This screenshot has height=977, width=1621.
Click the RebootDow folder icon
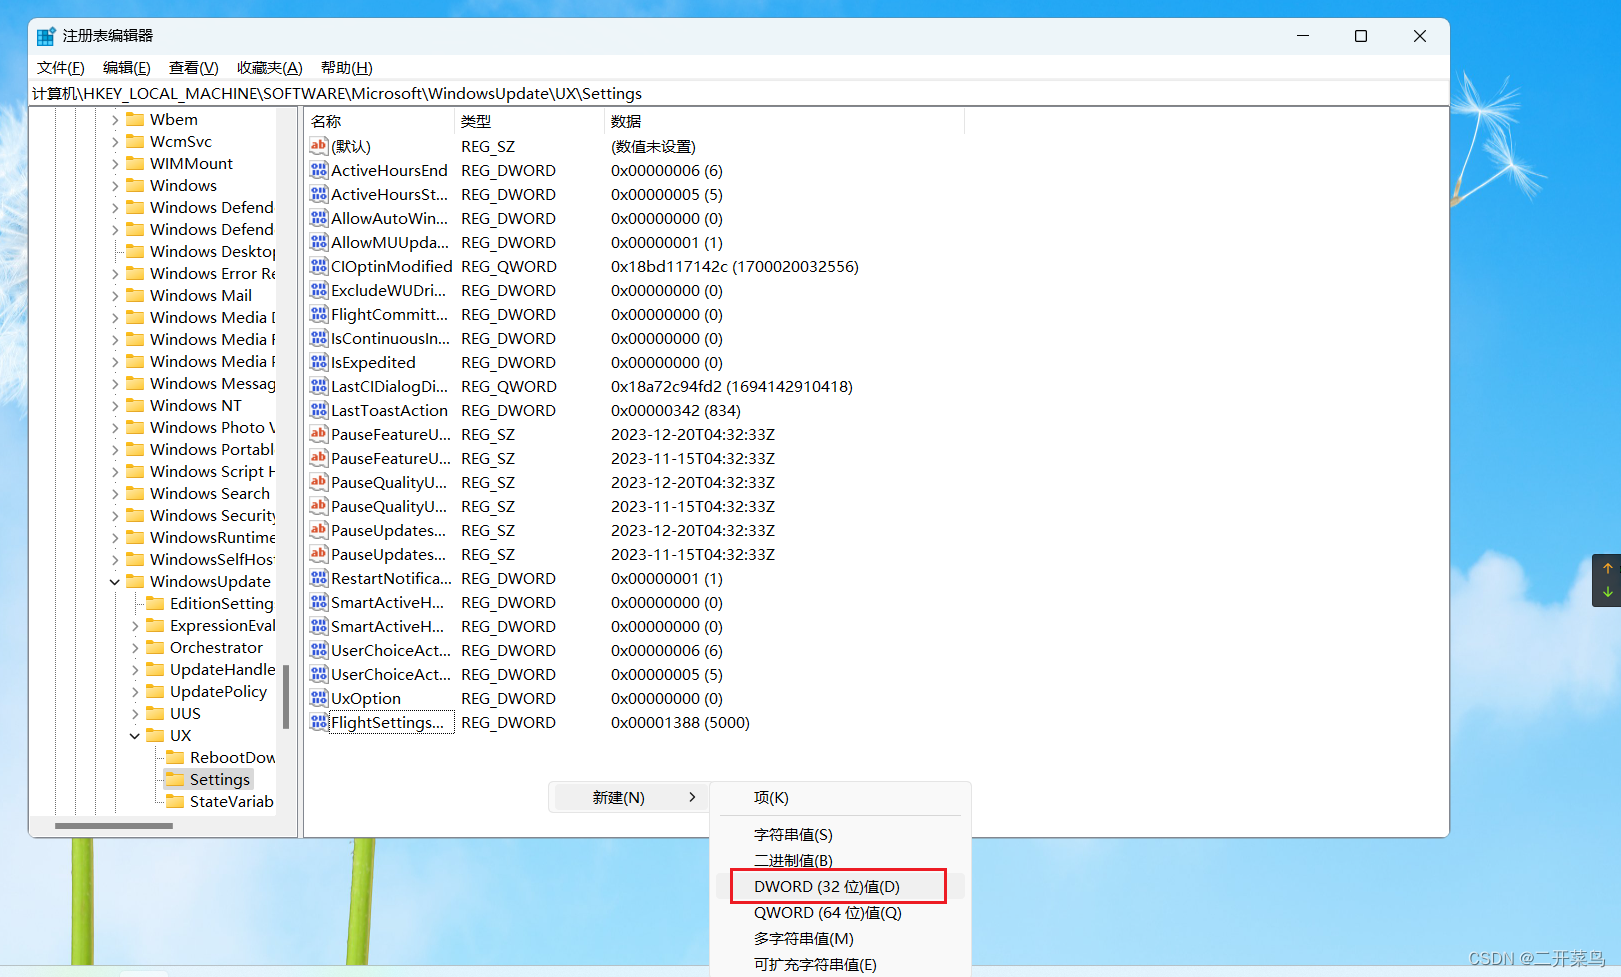coord(175,757)
